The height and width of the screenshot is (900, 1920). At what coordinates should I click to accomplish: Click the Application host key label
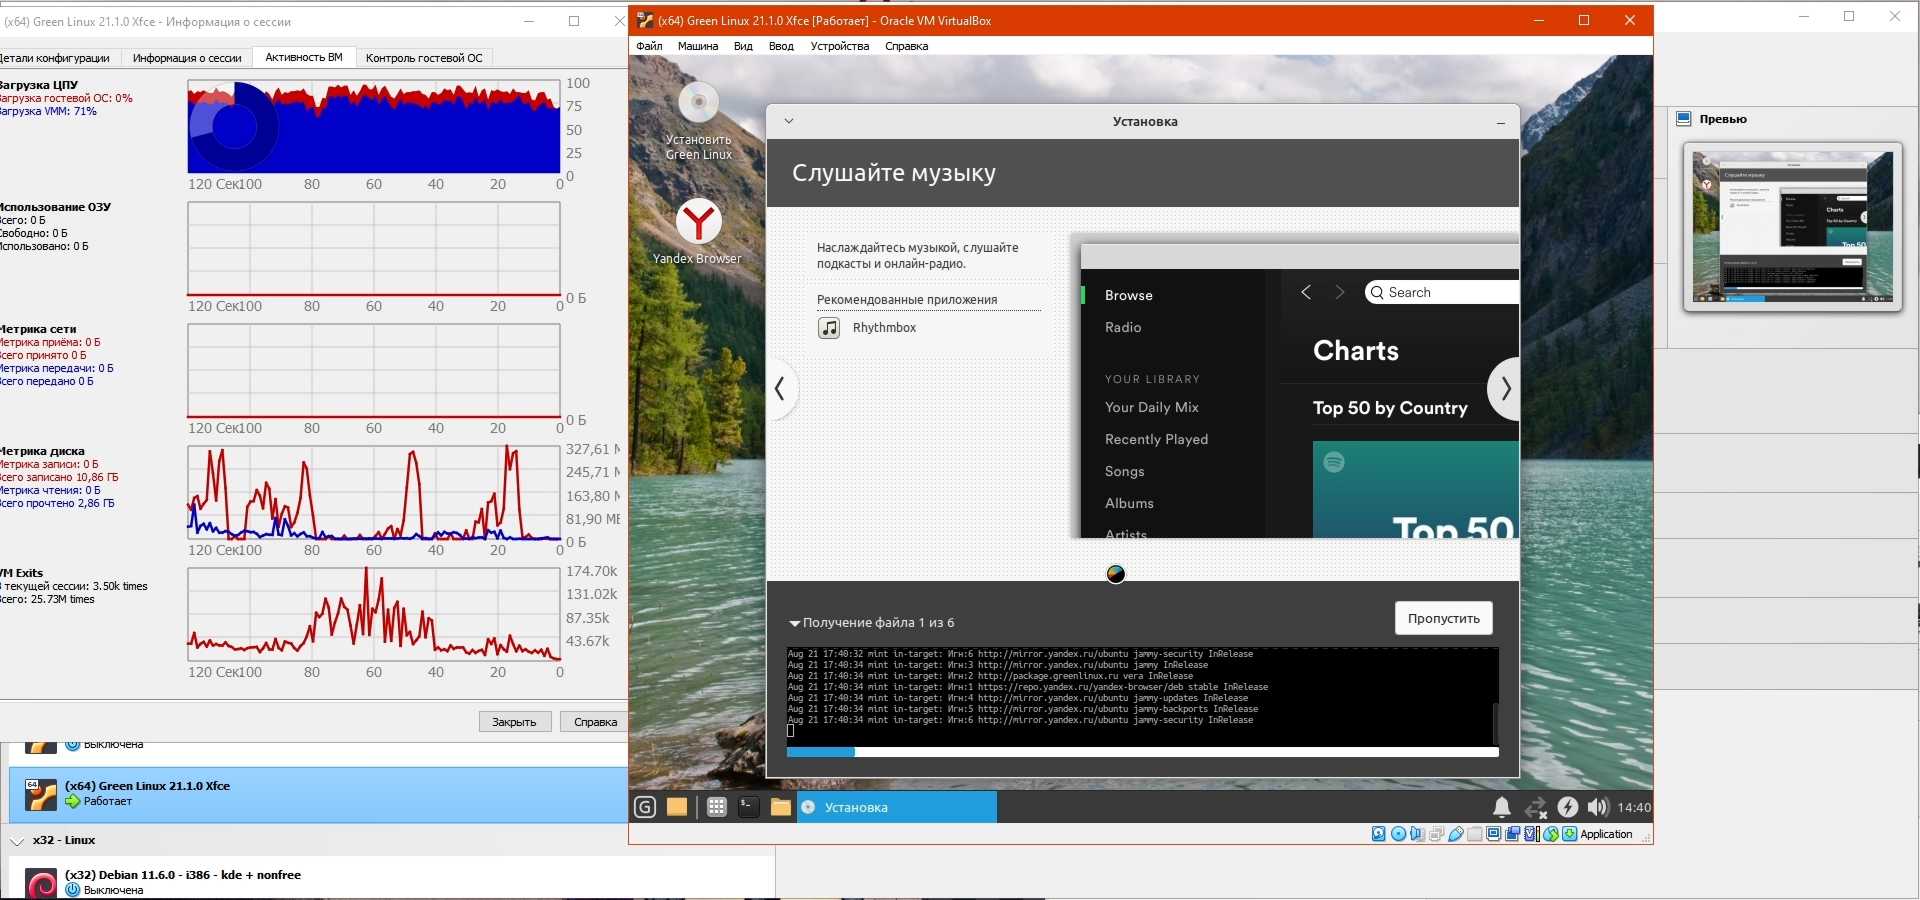(1606, 834)
